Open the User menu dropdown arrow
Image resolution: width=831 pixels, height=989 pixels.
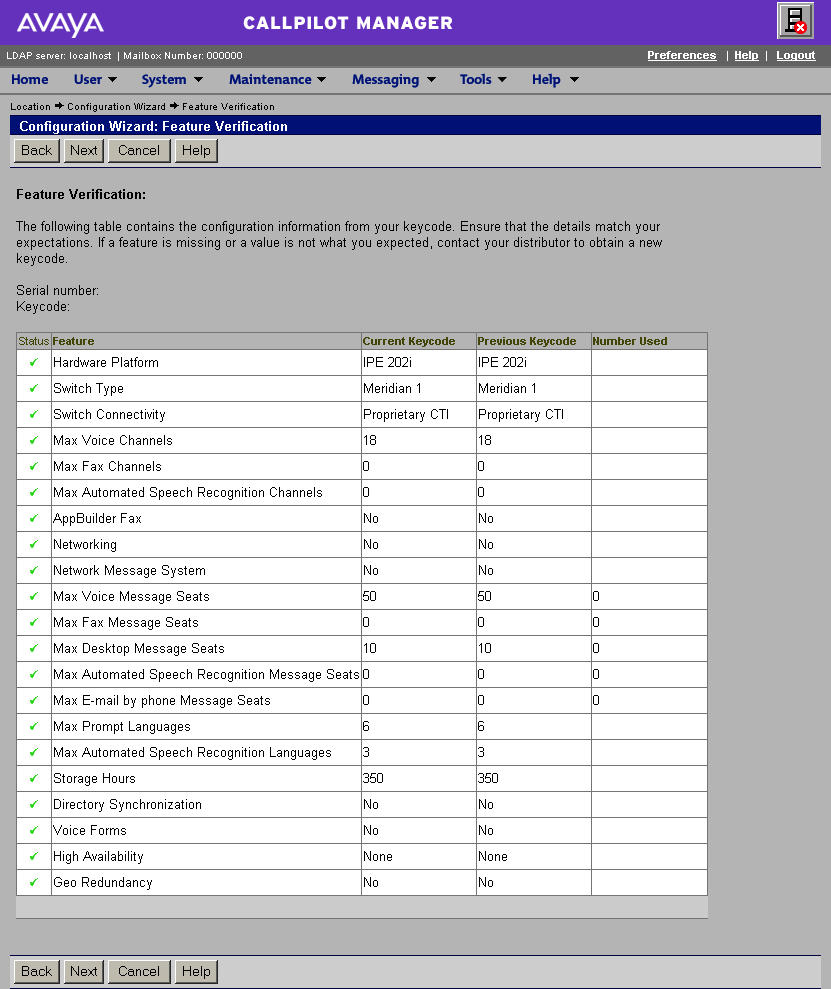click(112, 80)
